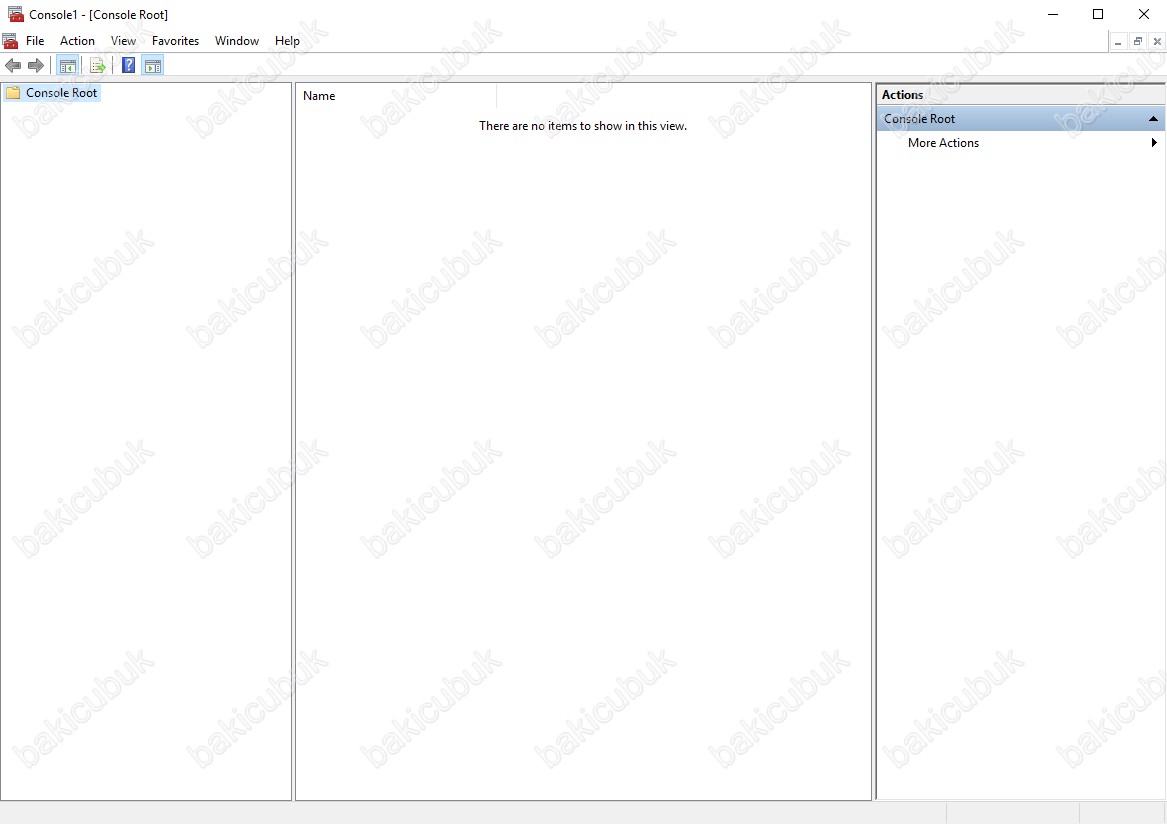The image size is (1167, 824).
Task: Close the inner Console Root child window
Action: click(x=1157, y=42)
